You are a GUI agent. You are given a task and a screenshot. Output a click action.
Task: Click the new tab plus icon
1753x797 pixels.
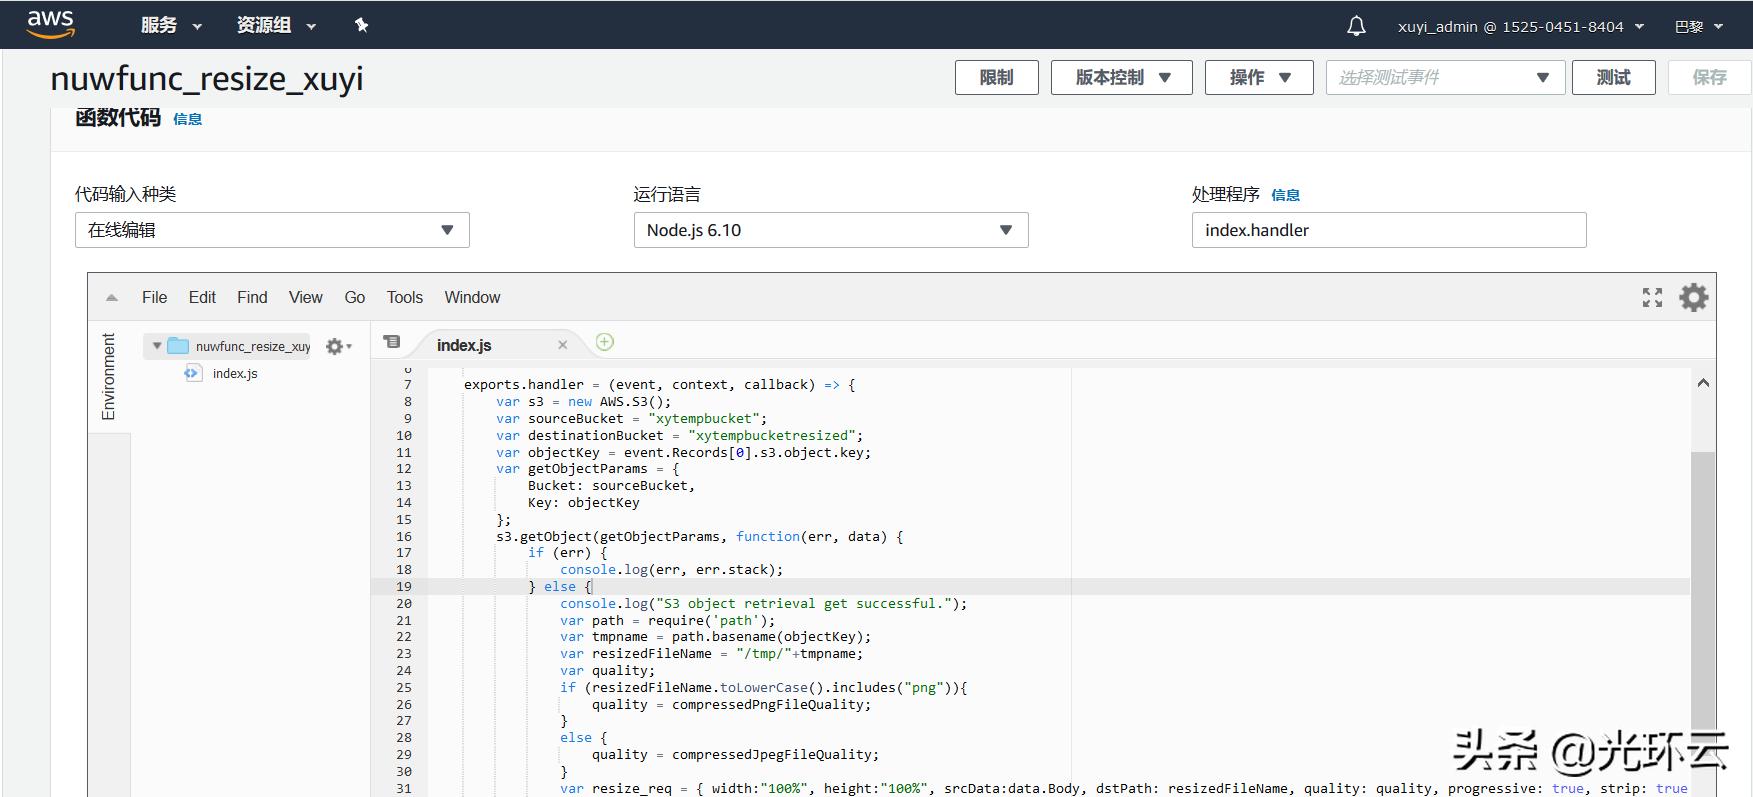pyautogui.click(x=604, y=342)
